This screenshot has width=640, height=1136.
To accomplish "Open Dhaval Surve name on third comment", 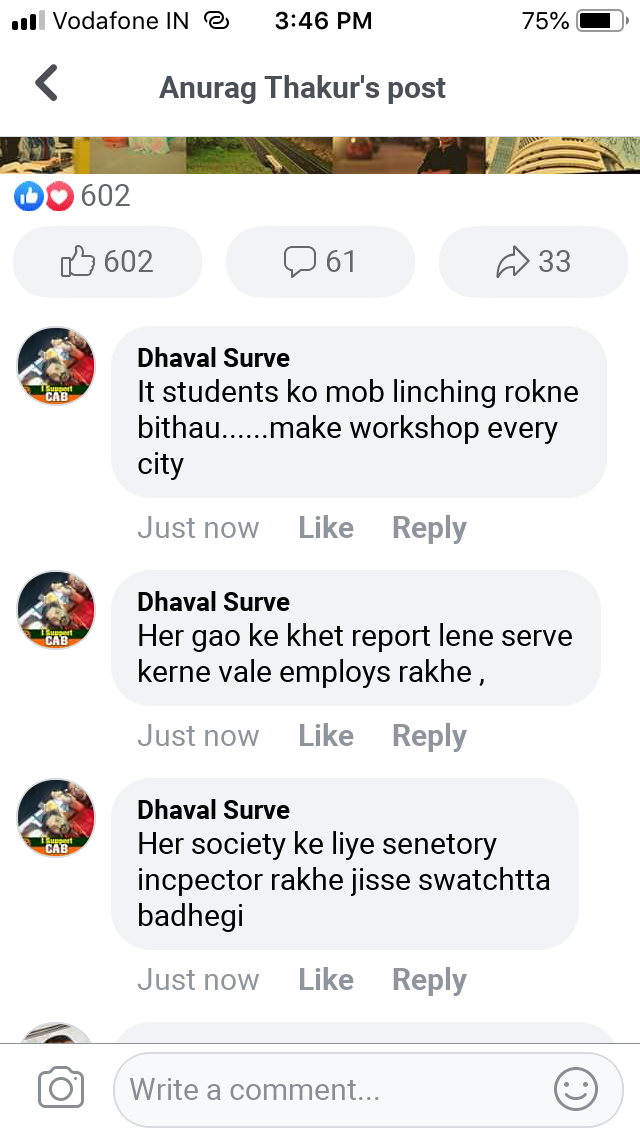I will click(x=214, y=810).
